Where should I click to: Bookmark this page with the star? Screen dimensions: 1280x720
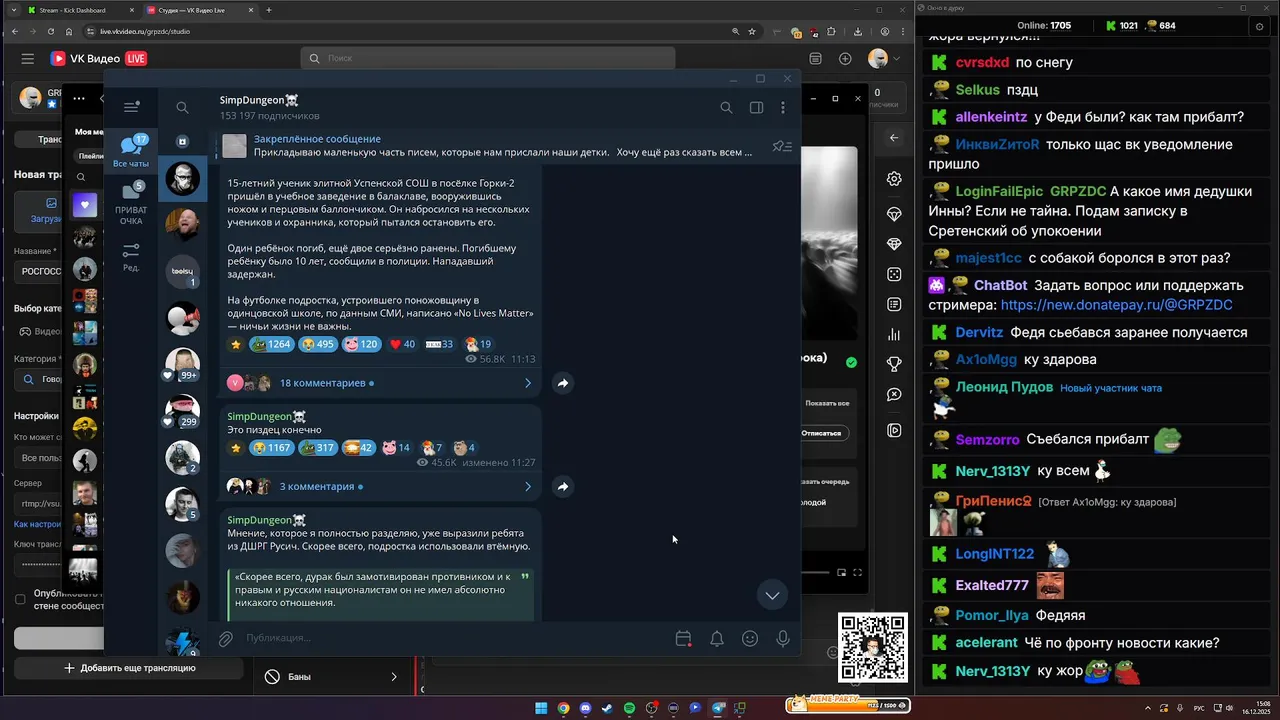point(752,31)
